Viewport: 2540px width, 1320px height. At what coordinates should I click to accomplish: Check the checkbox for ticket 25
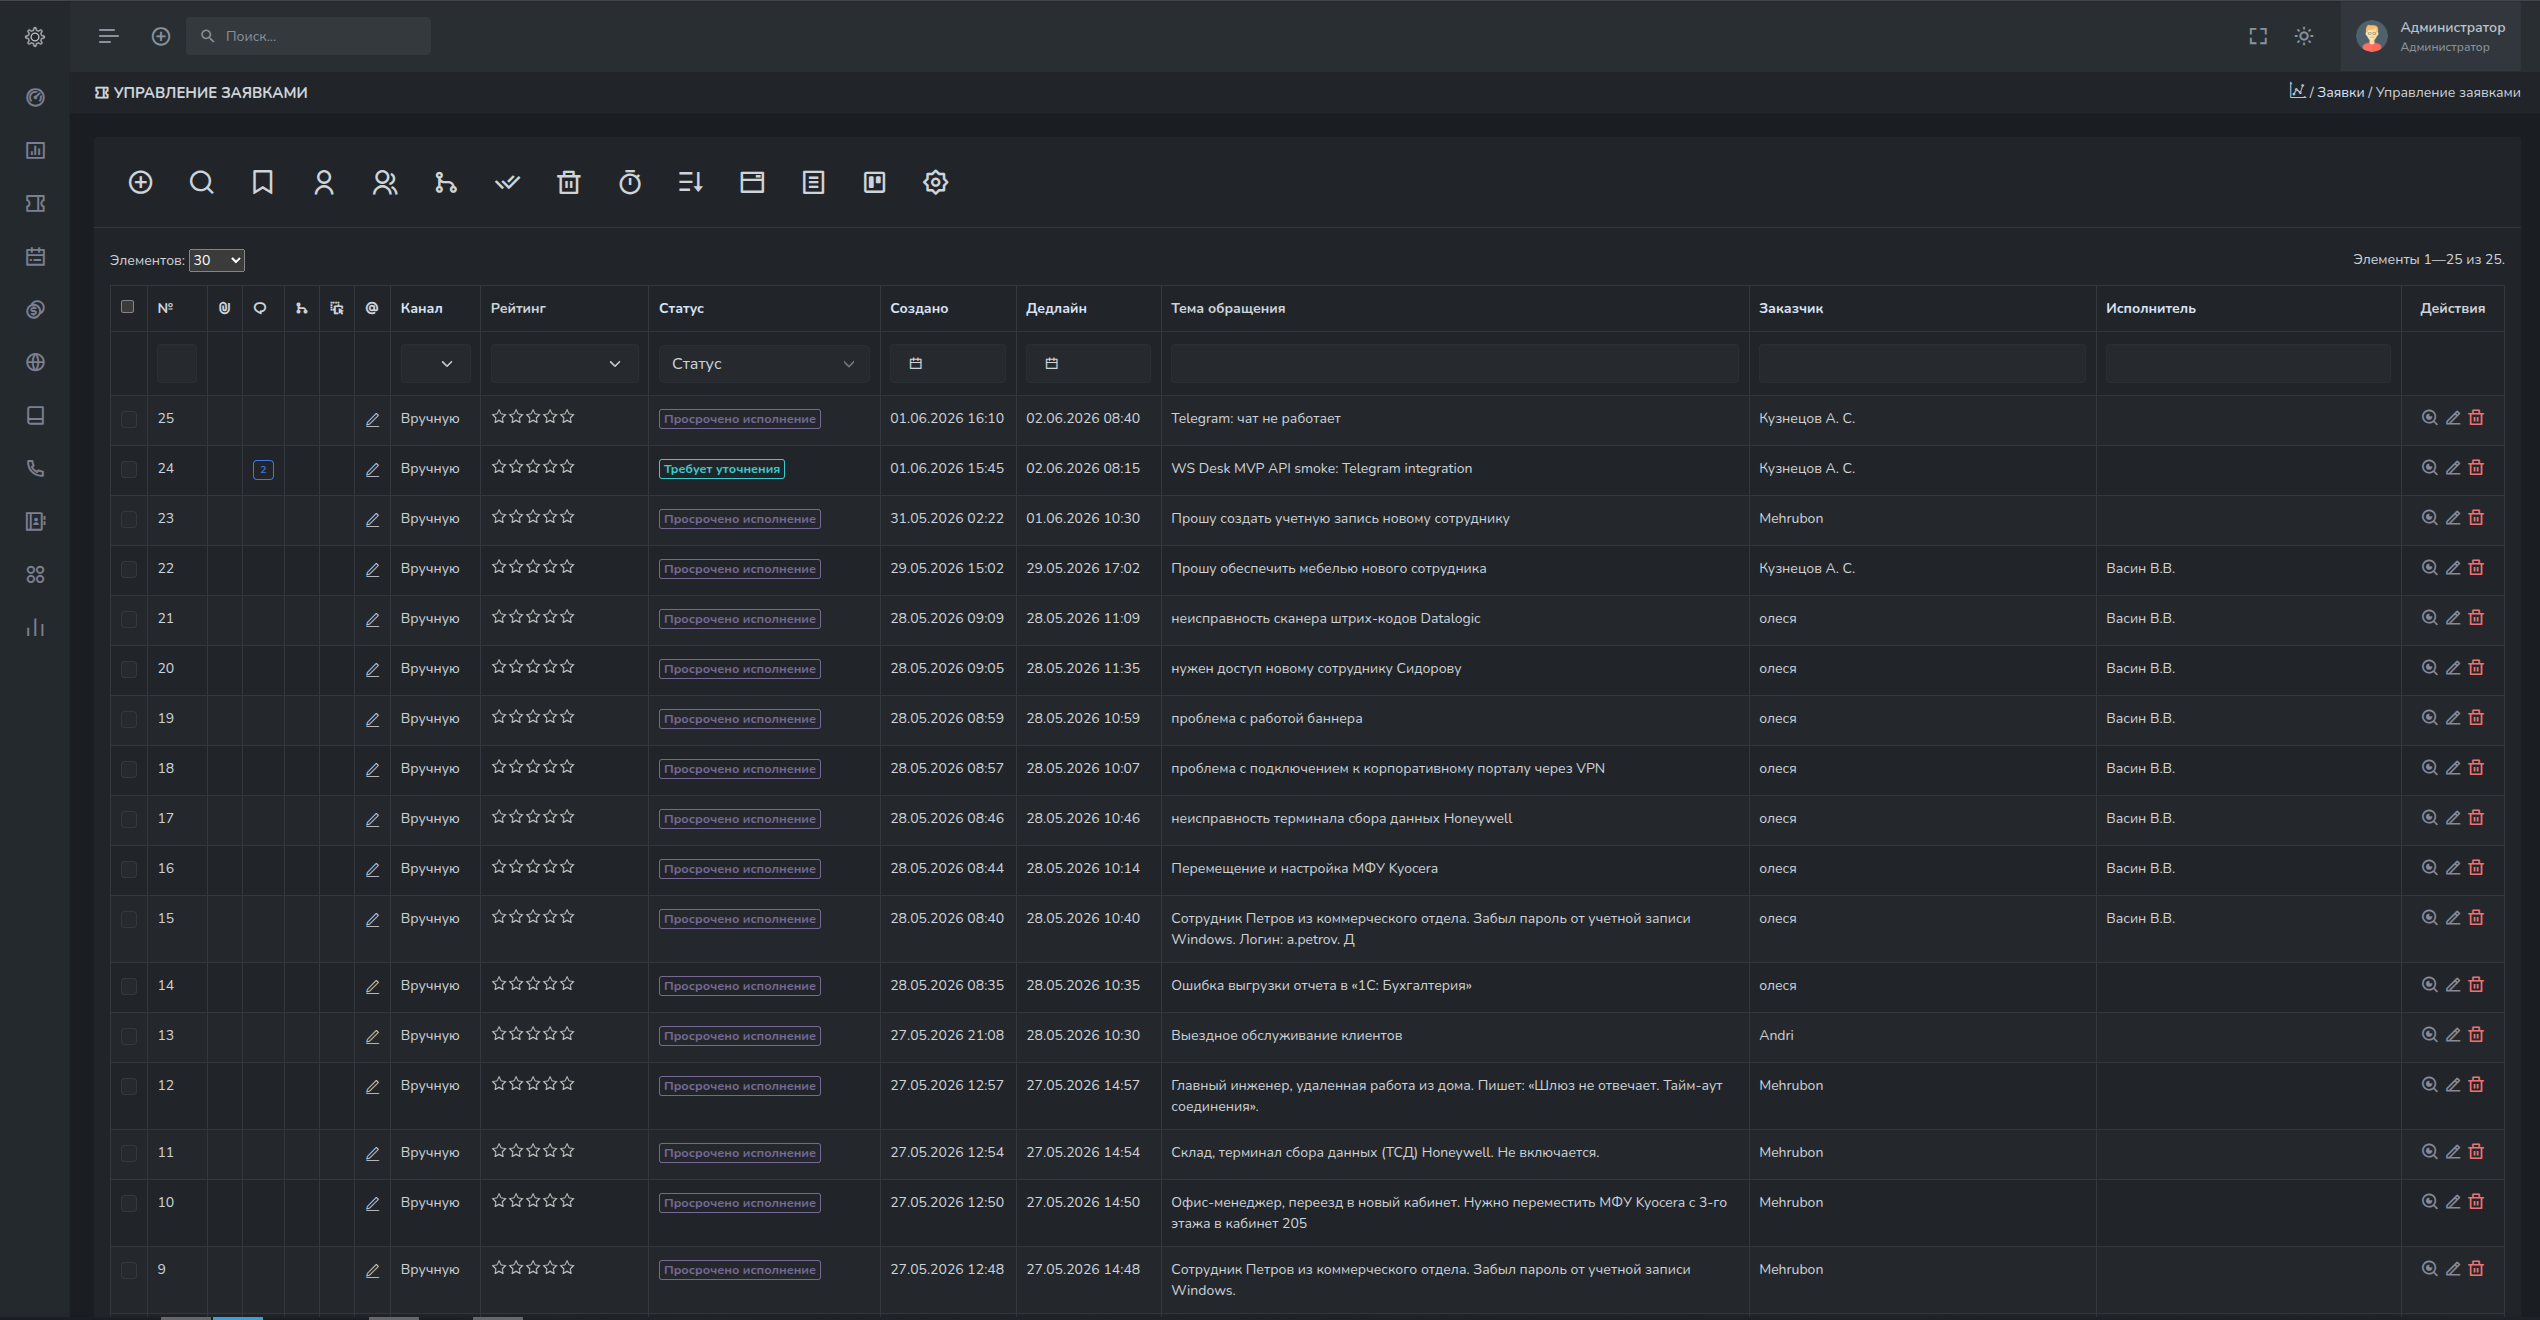click(x=129, y=419)
